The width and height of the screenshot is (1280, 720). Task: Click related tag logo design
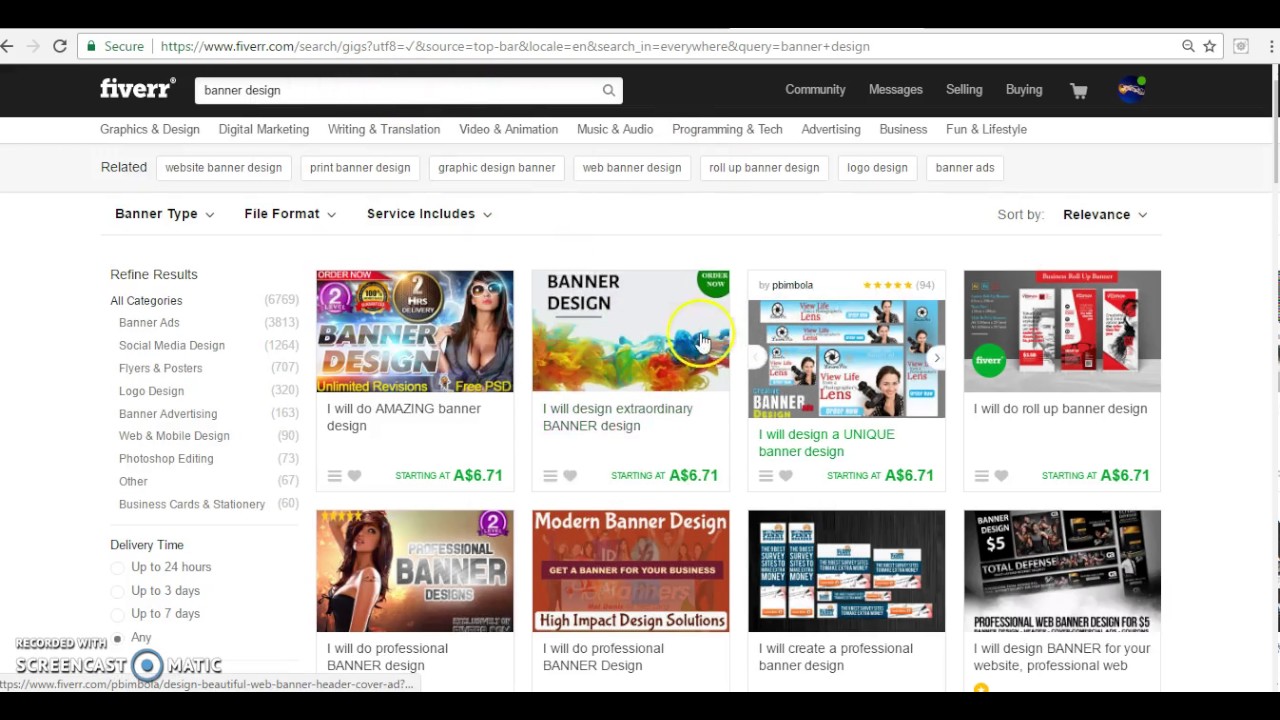point(877,168)
